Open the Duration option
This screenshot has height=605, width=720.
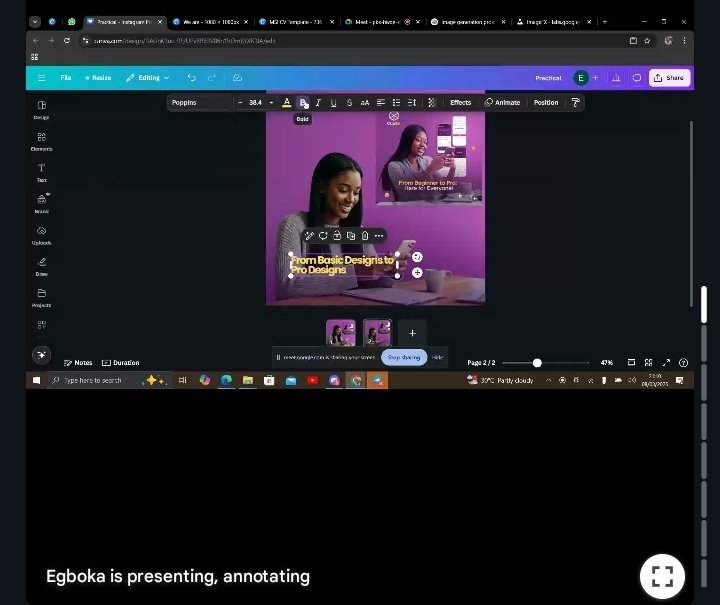pyautogui.click(x=121, y=363)
